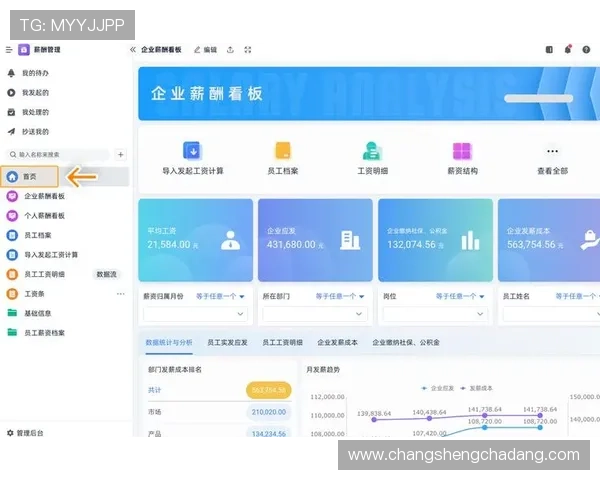Click the 企业发薪成本 stat card
Screen dimensions: 600x480
(549, 240)
